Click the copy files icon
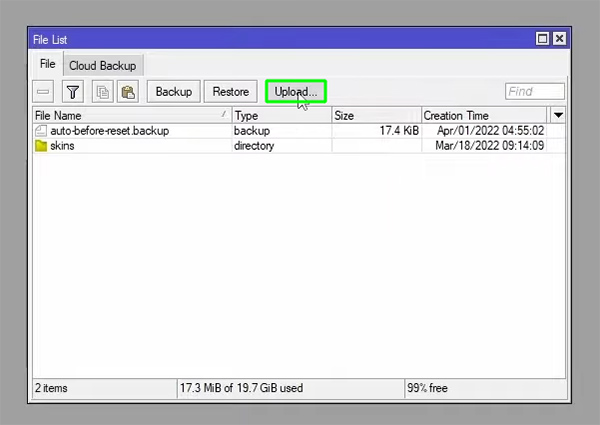The width and height of the screenshot is (600, 425). (x=102, y=92)
